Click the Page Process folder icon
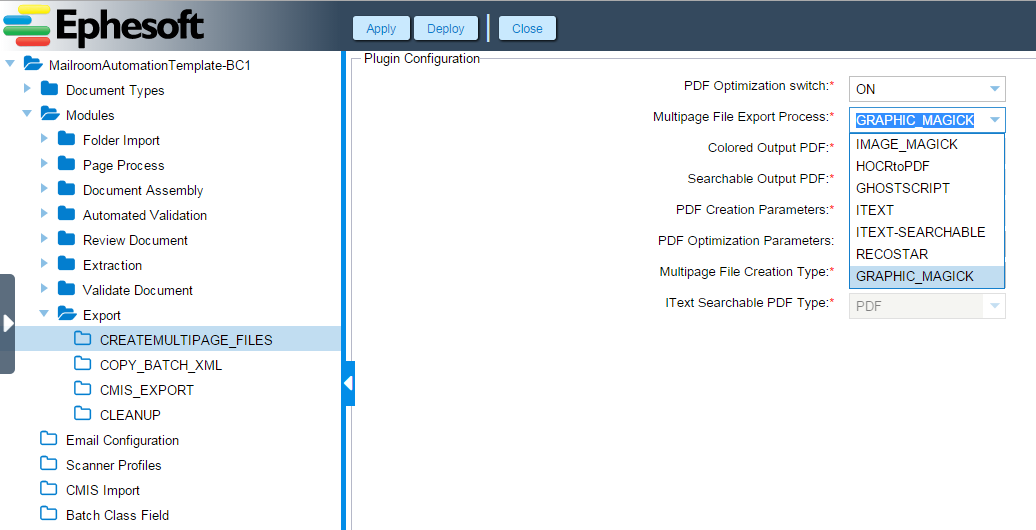1036x530 pixels. click(x=66, y=164)
